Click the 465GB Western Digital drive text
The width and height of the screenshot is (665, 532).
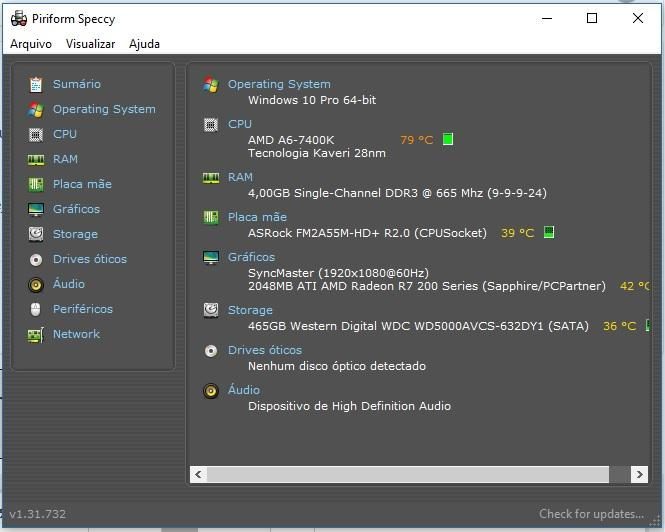[x=419, y=326]
